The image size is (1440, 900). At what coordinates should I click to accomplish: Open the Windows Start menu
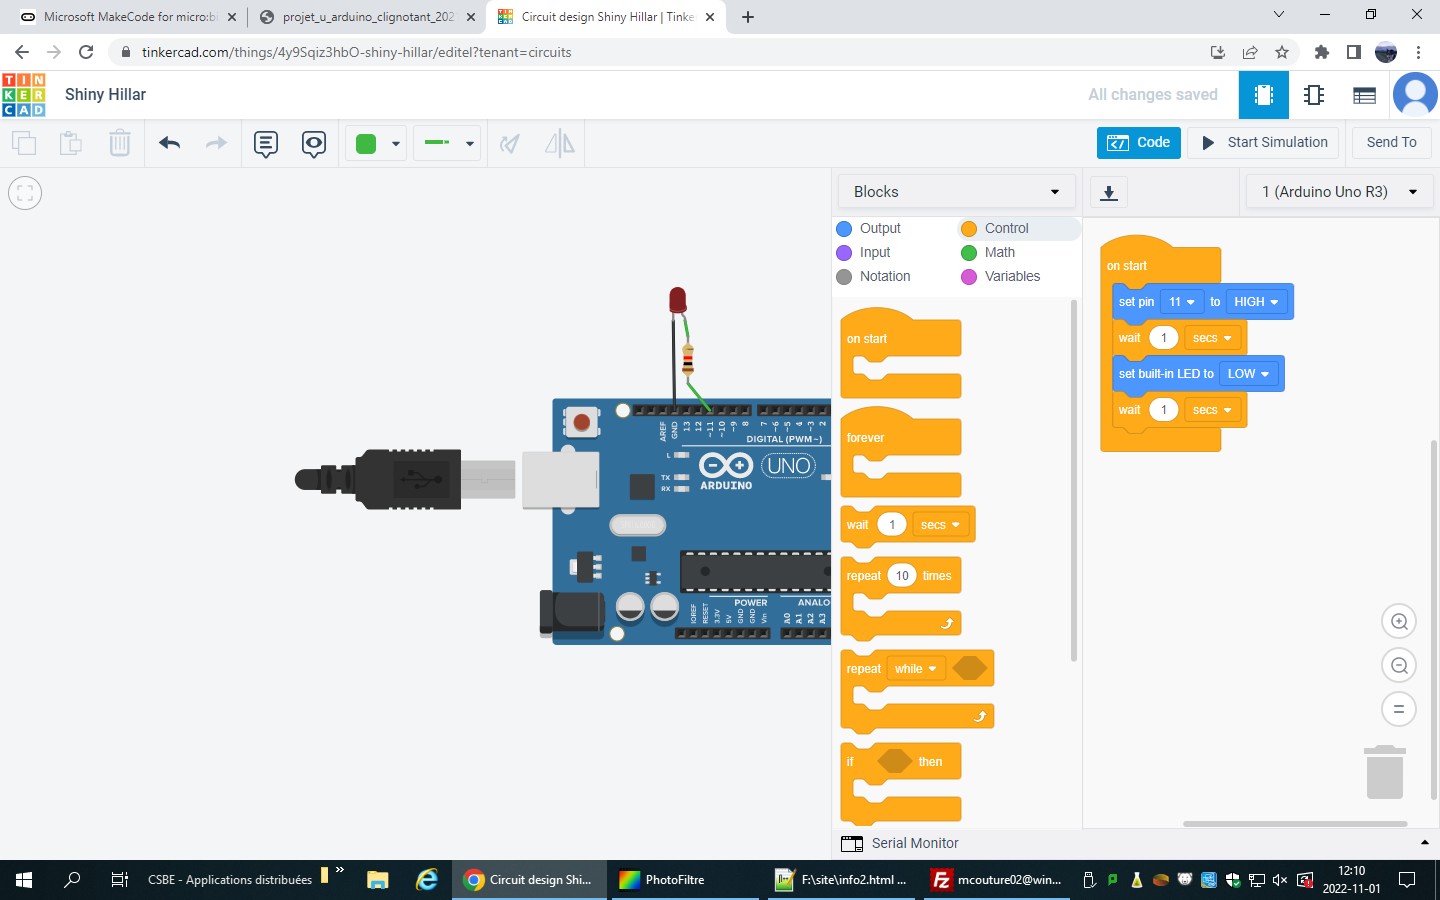[x=24, y=880]
